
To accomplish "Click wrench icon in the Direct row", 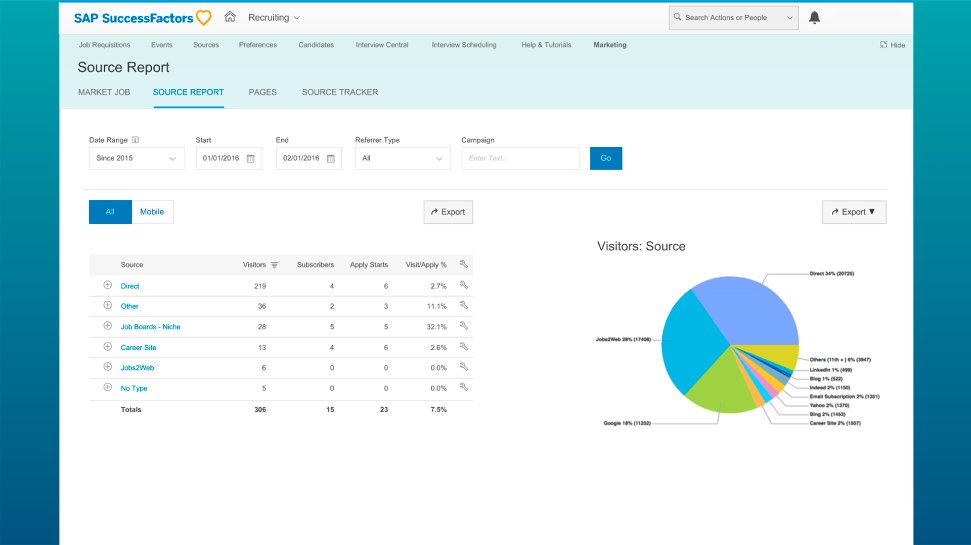I will pyautogui.click(x=464, y=286).
